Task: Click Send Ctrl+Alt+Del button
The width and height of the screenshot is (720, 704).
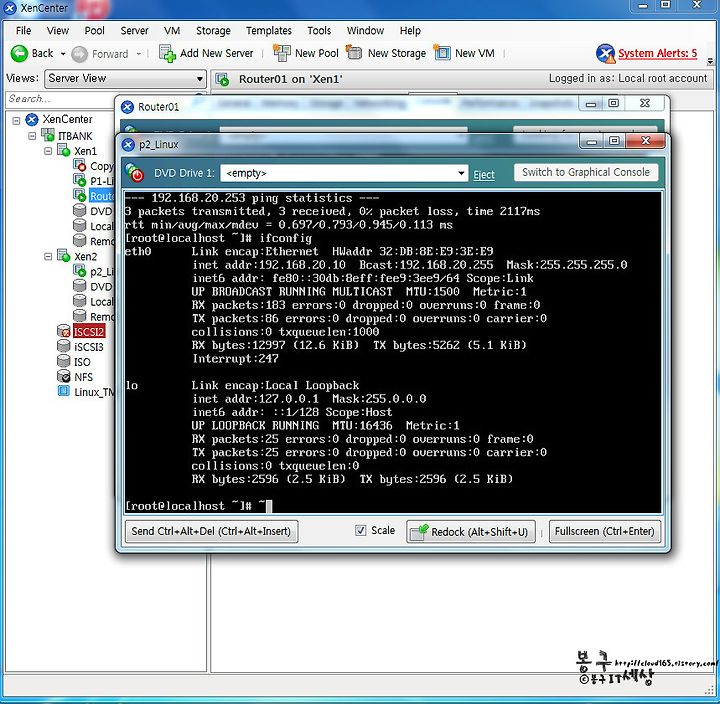Action: coord(211,531)
